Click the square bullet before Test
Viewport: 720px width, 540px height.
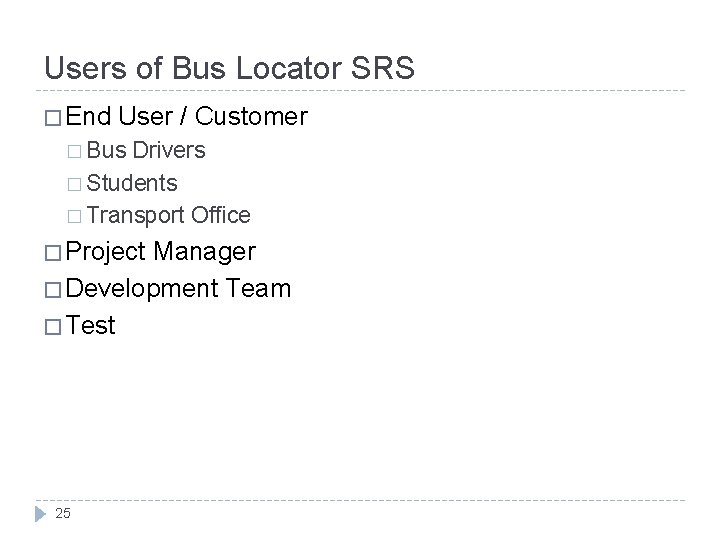click(x=53, y=326)
